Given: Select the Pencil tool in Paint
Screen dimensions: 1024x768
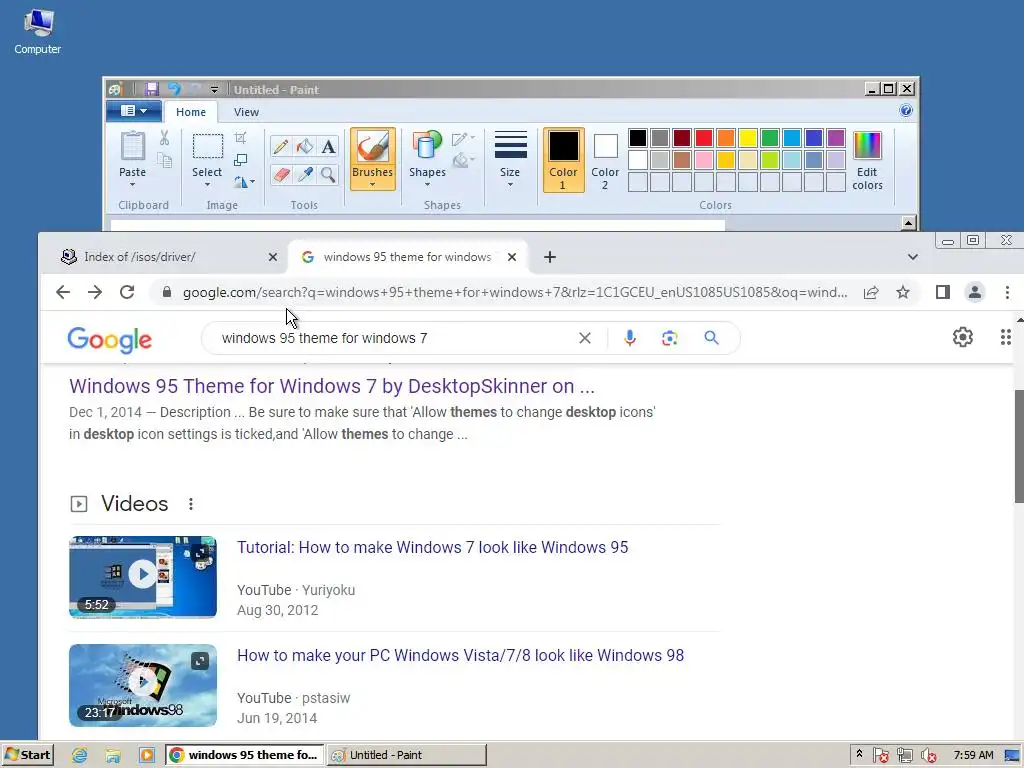Looking at the screenshot, I should 281,146.
